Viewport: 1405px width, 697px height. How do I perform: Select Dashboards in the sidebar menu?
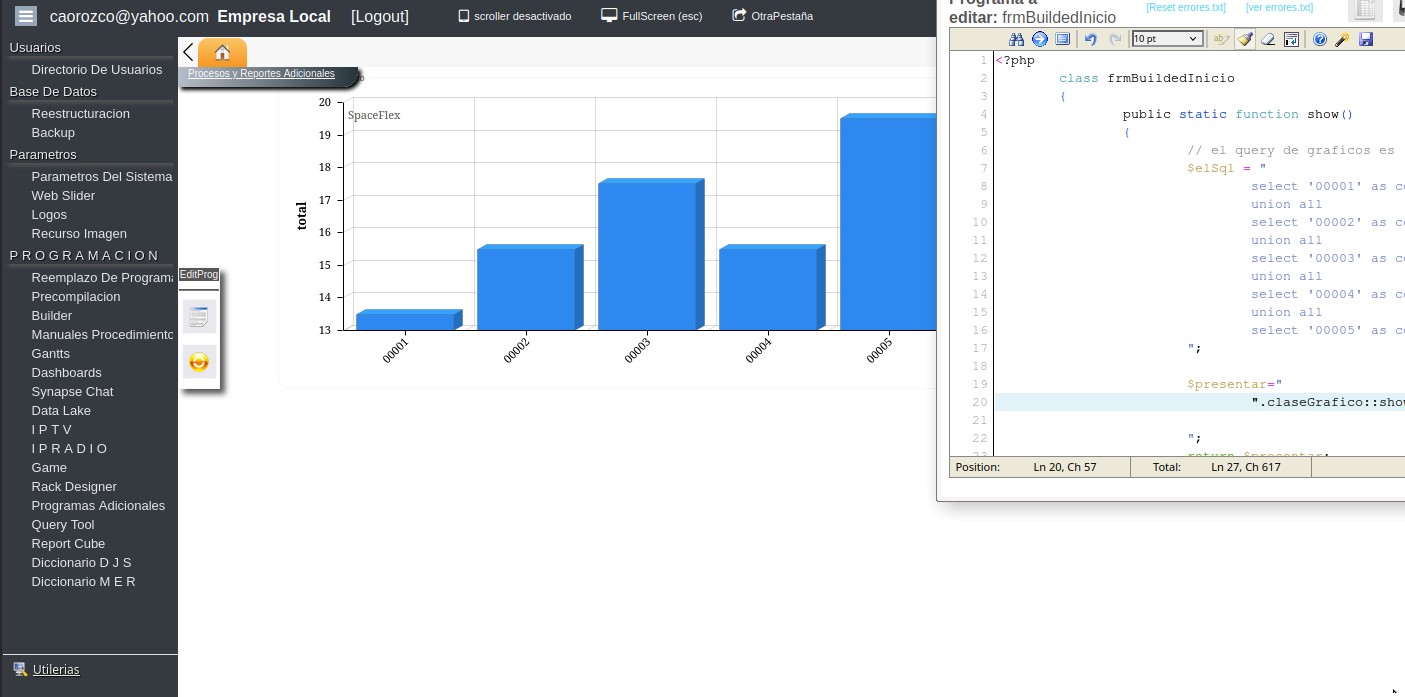click(x=66, y=372)
